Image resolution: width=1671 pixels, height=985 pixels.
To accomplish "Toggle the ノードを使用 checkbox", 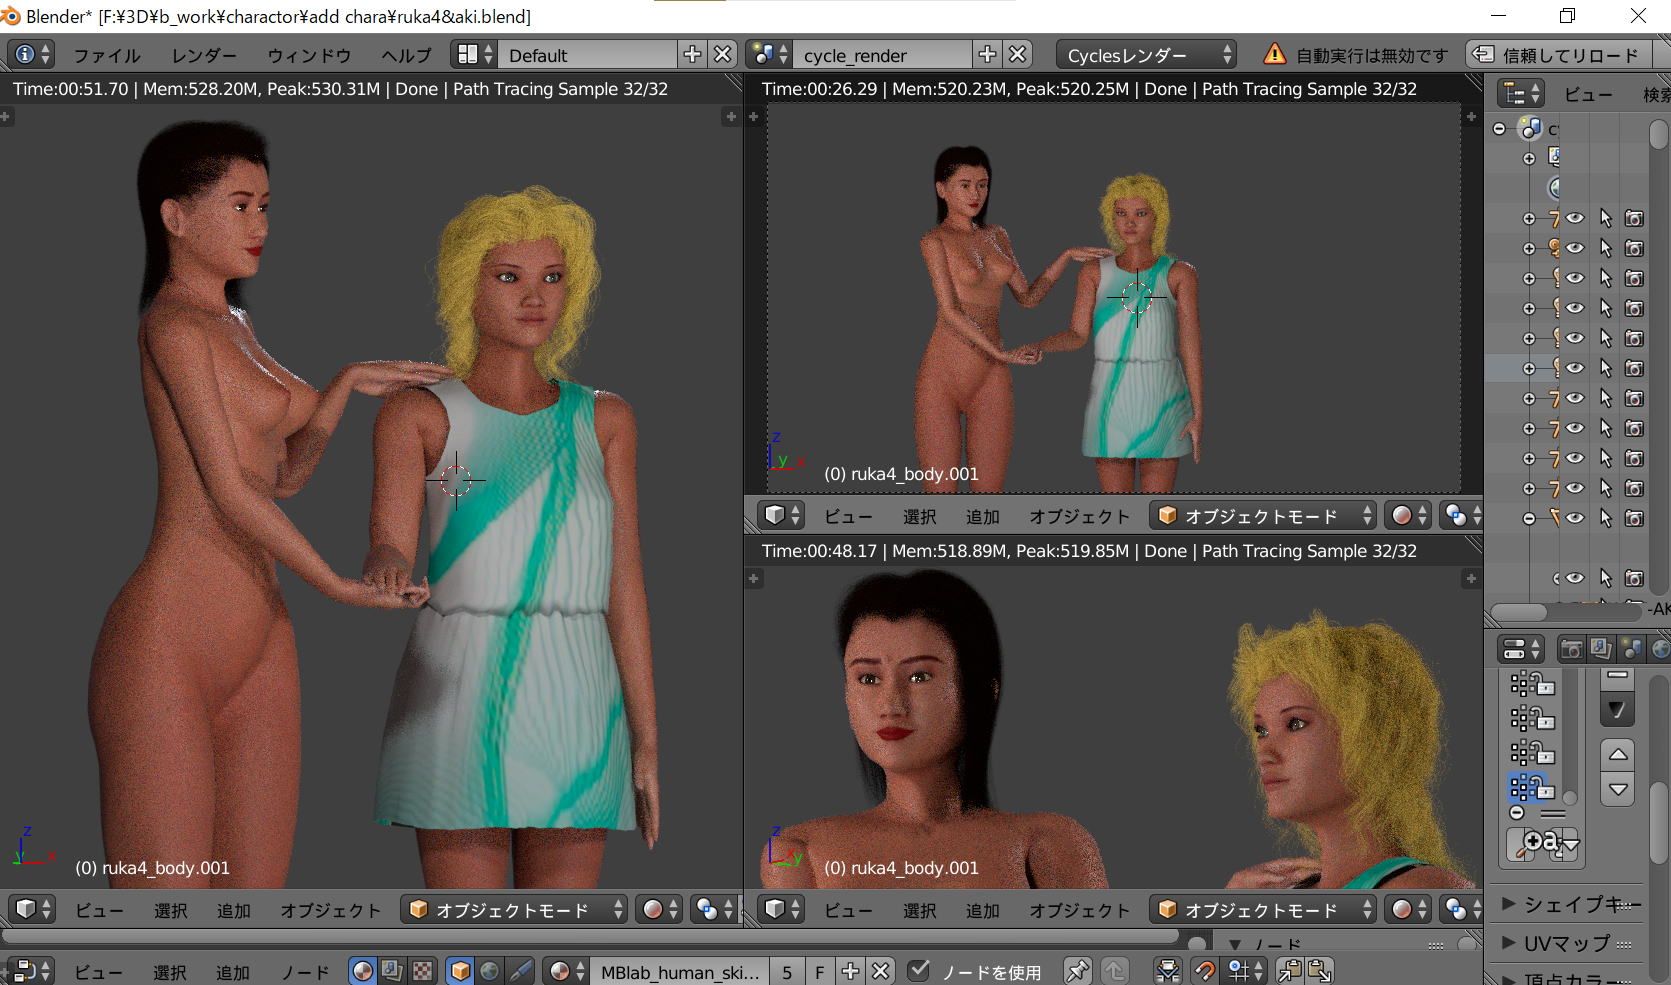I will [x=919, y=971].
